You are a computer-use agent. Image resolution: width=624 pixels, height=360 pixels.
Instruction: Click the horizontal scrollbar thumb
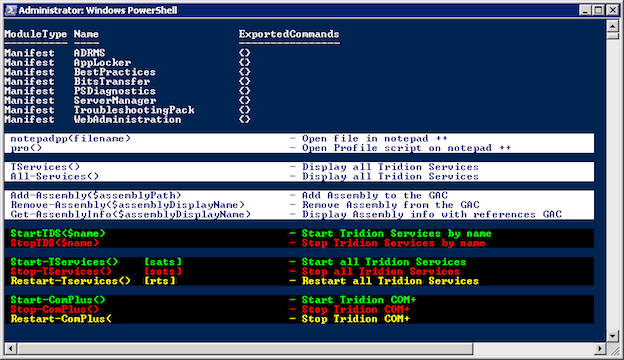pyautogui.click(x=245, y=349)
